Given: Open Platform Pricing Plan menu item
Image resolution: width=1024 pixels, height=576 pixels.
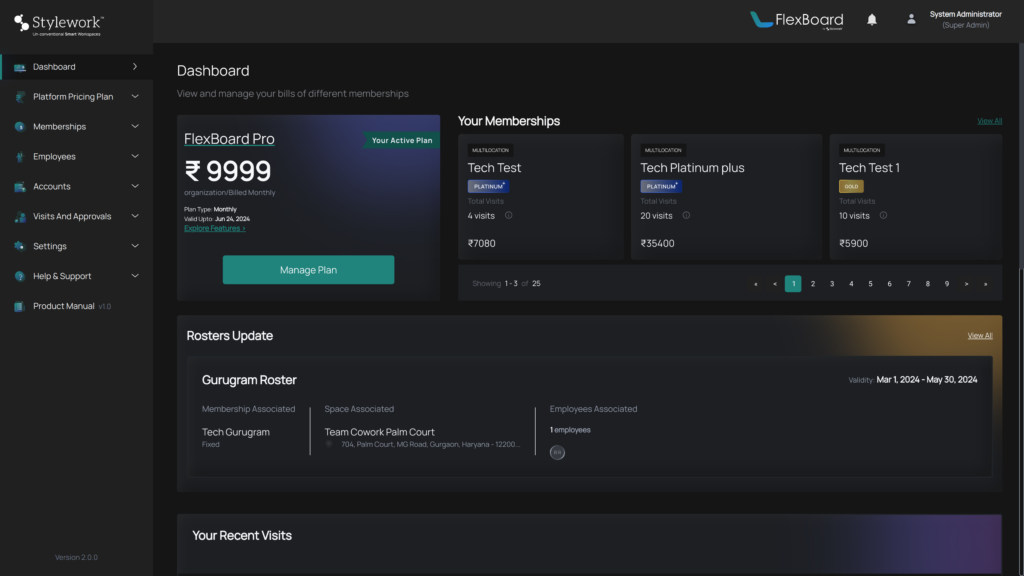Looking at the screenshot, I should click(x=76, y=97).
